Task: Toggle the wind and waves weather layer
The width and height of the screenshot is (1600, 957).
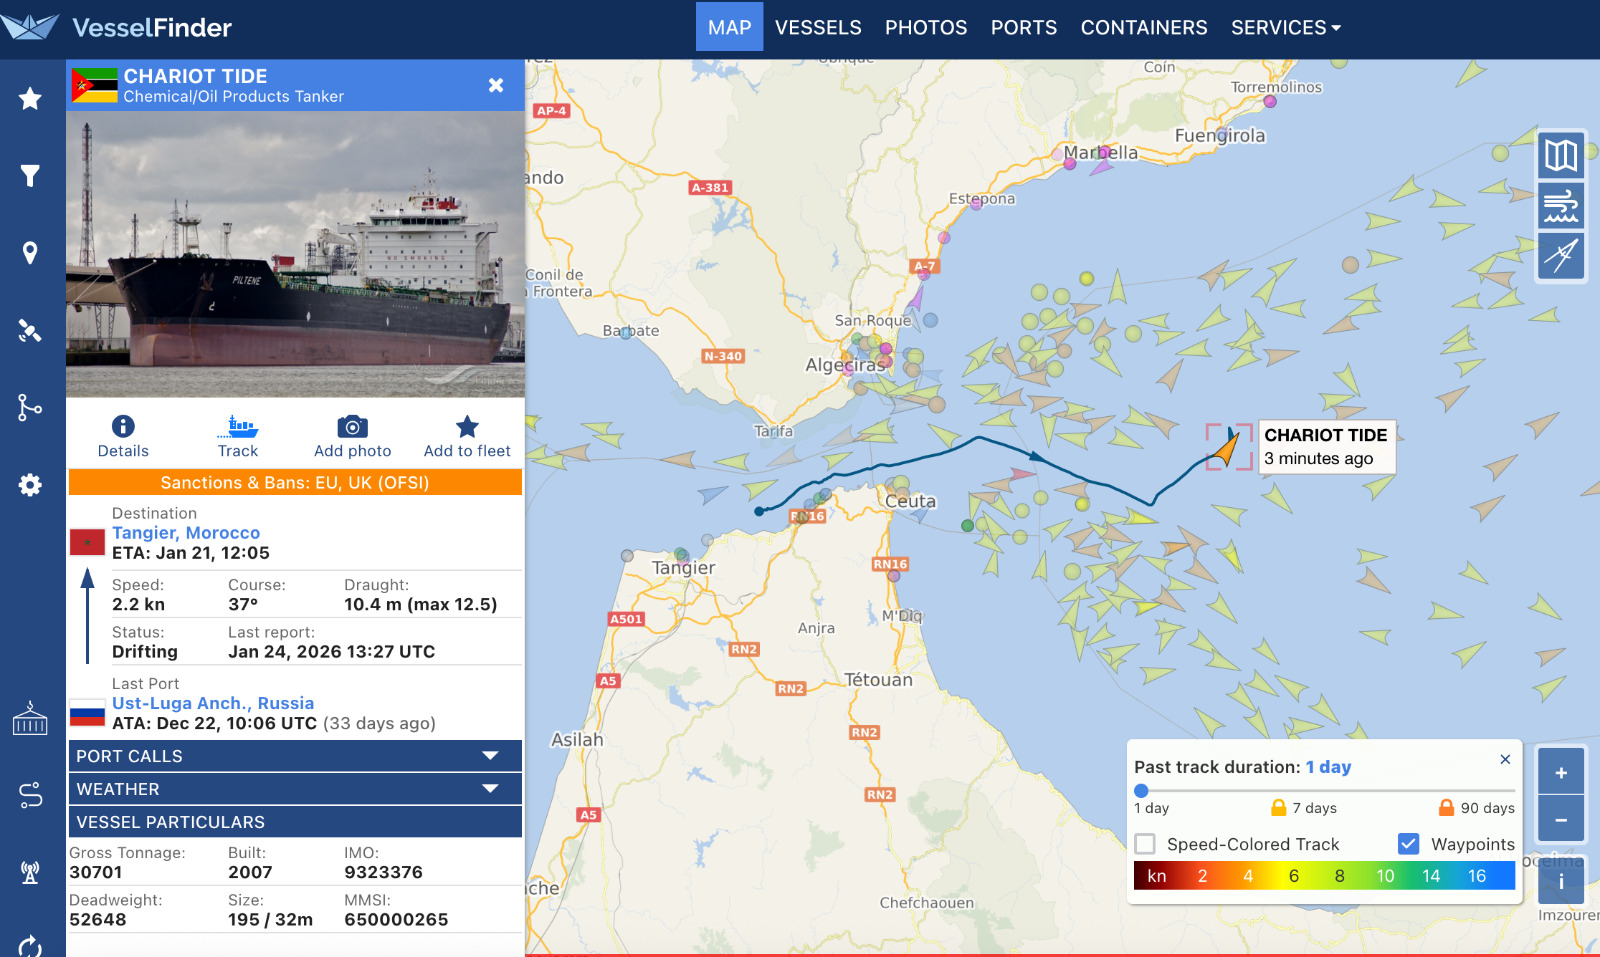Action: [x=1561, y=205]
